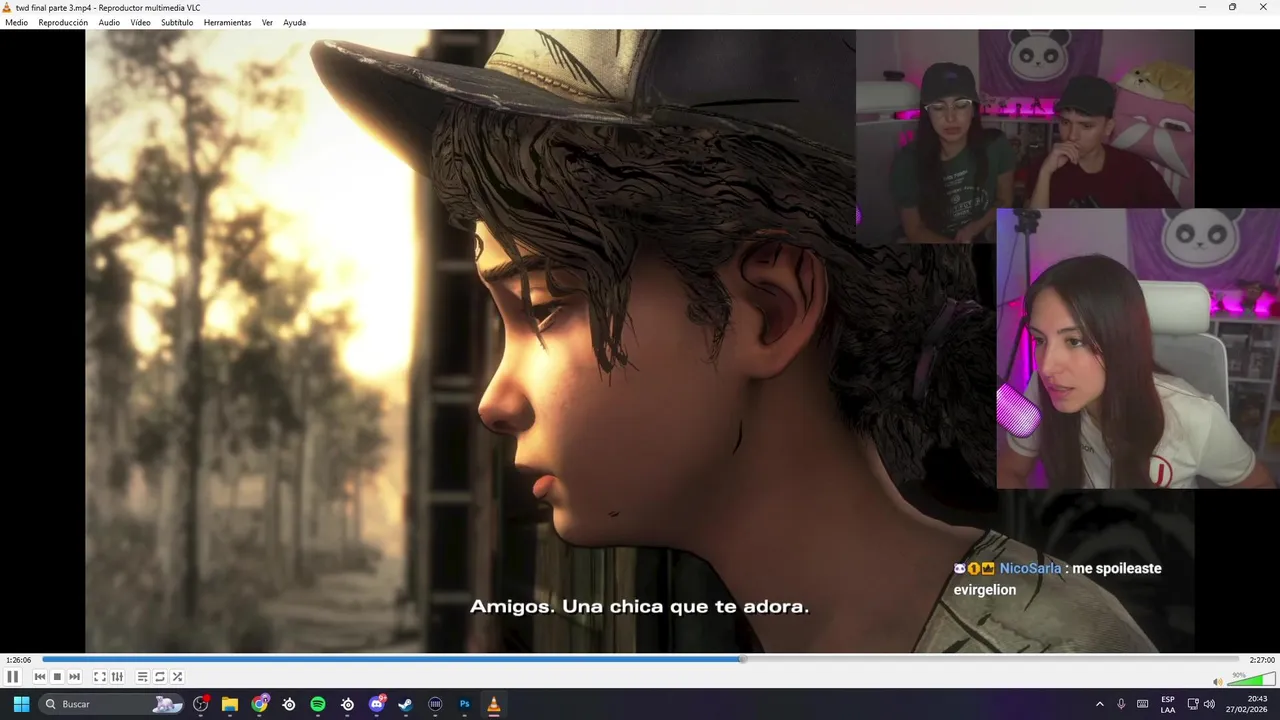
Task: Open the Herramientas menu
Action: pyautogui.click(x=227, y=22)
